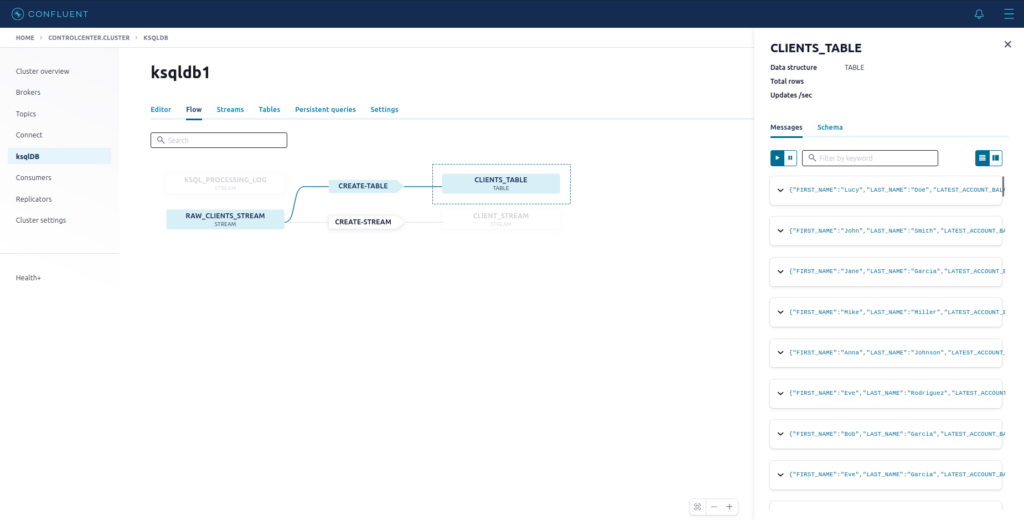Expand the Lucy Doe message row
This screenshot has height=520, width=1024.
click(780, 190)
